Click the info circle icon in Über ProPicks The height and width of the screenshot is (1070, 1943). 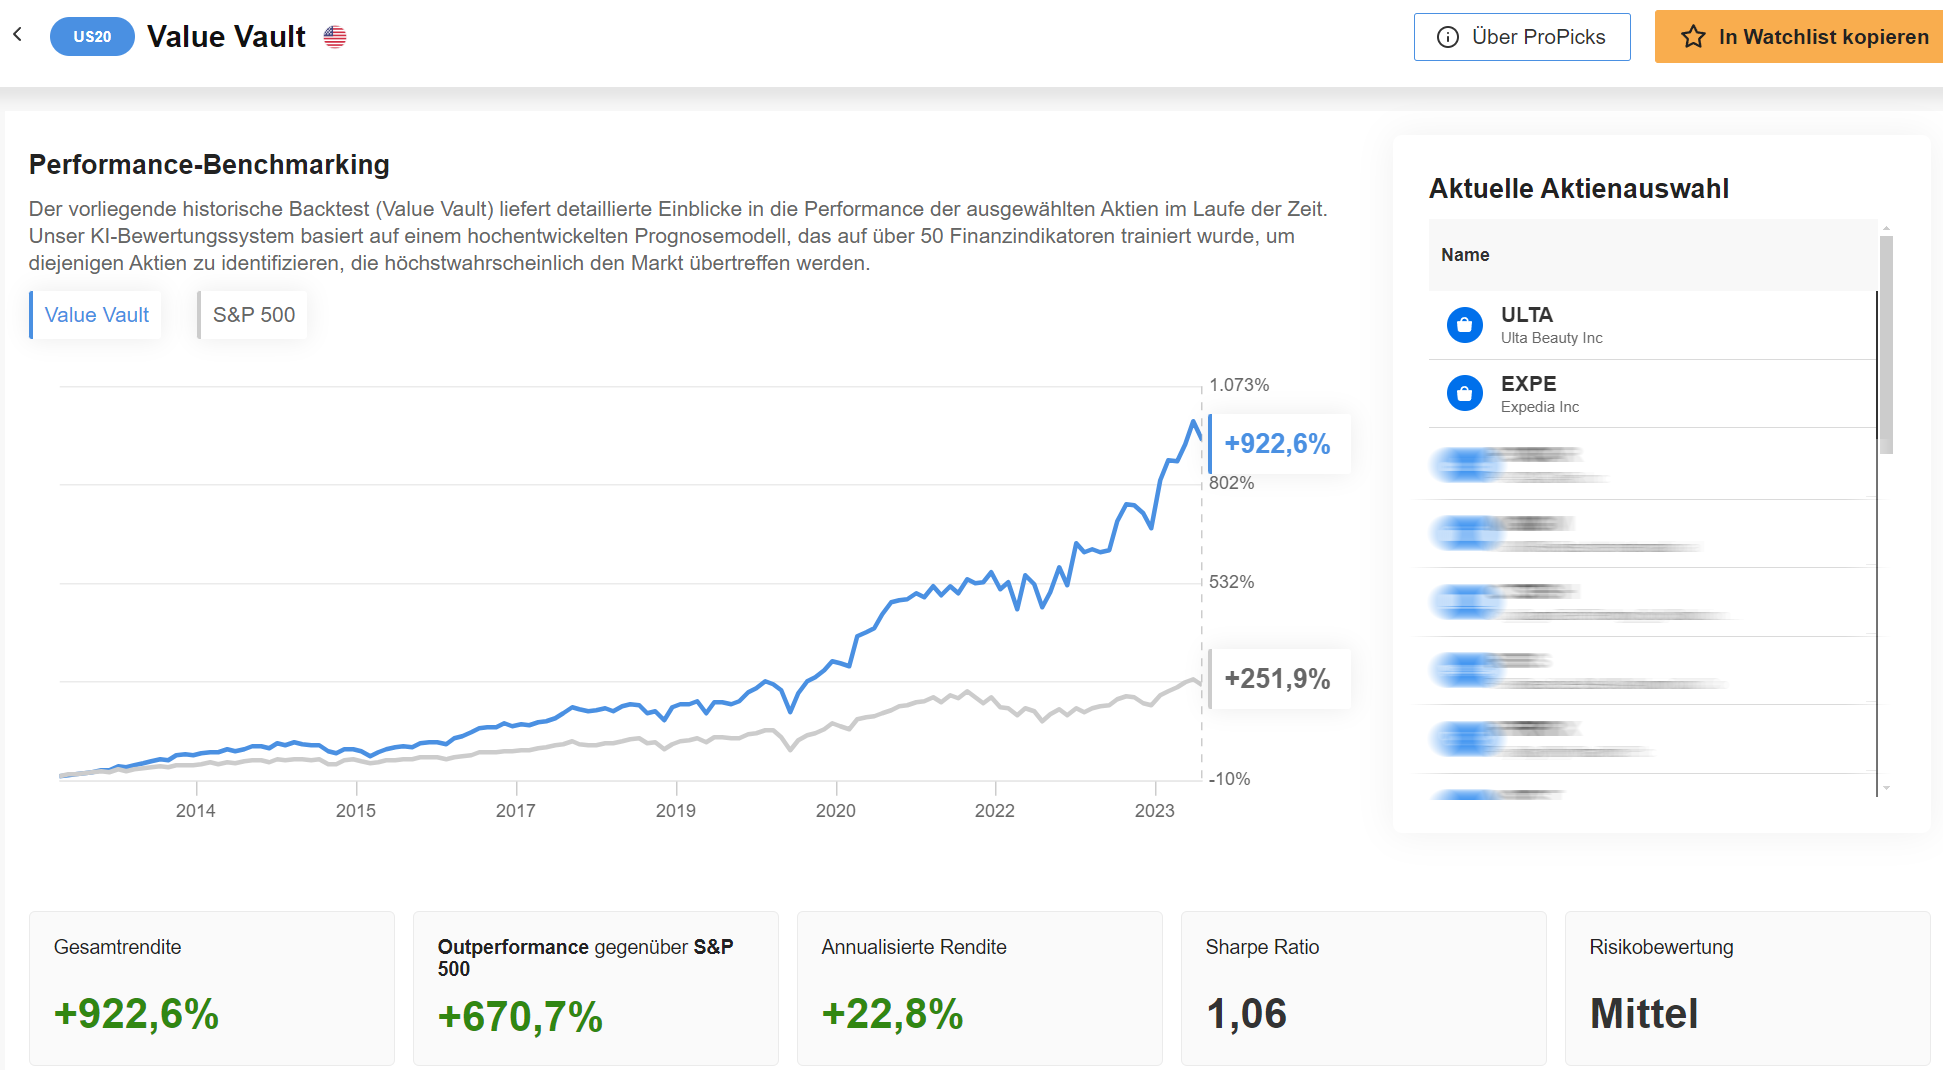click(x=1447, y=37)
